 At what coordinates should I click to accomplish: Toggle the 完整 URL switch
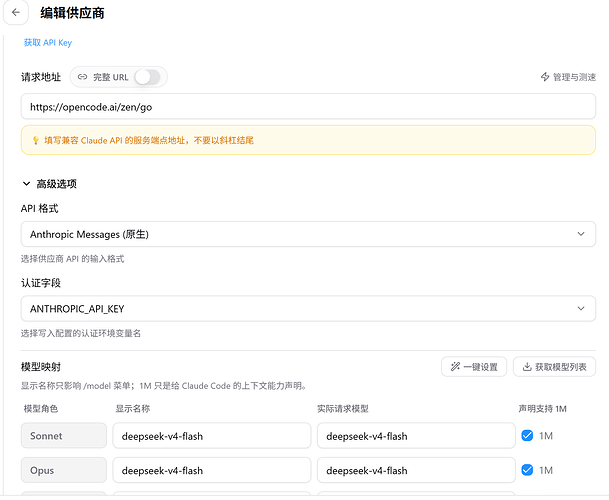click(147, 77)
